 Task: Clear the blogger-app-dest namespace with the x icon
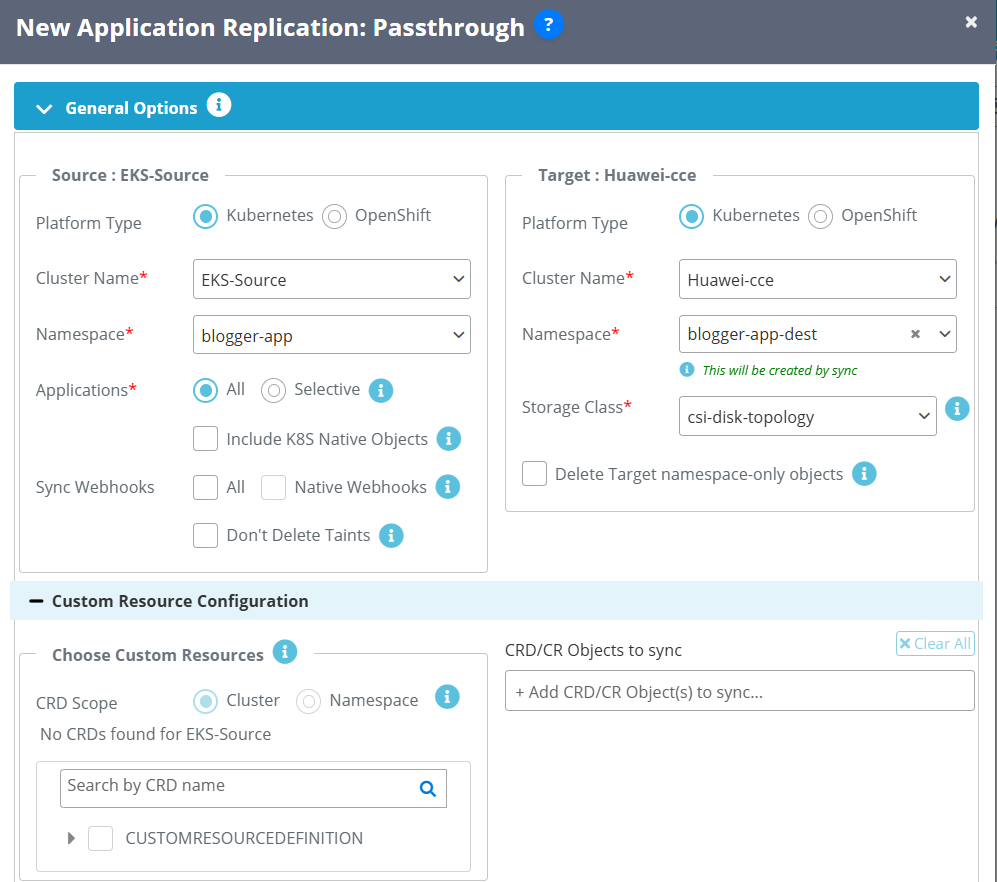coord(915,334)
